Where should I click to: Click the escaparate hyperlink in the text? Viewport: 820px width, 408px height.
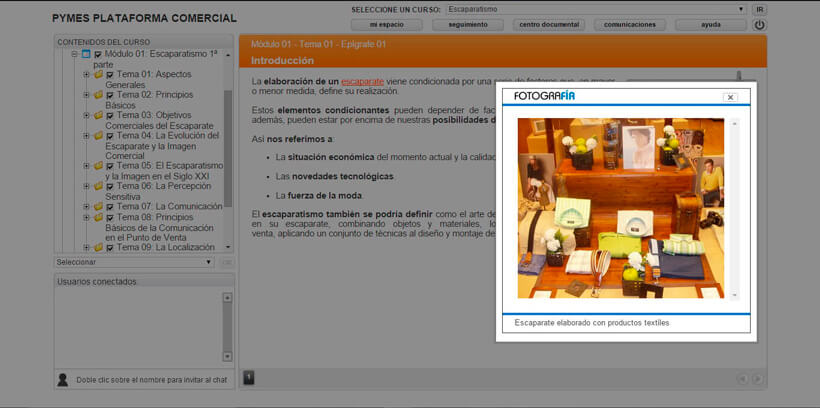click(x=362, y=82)
